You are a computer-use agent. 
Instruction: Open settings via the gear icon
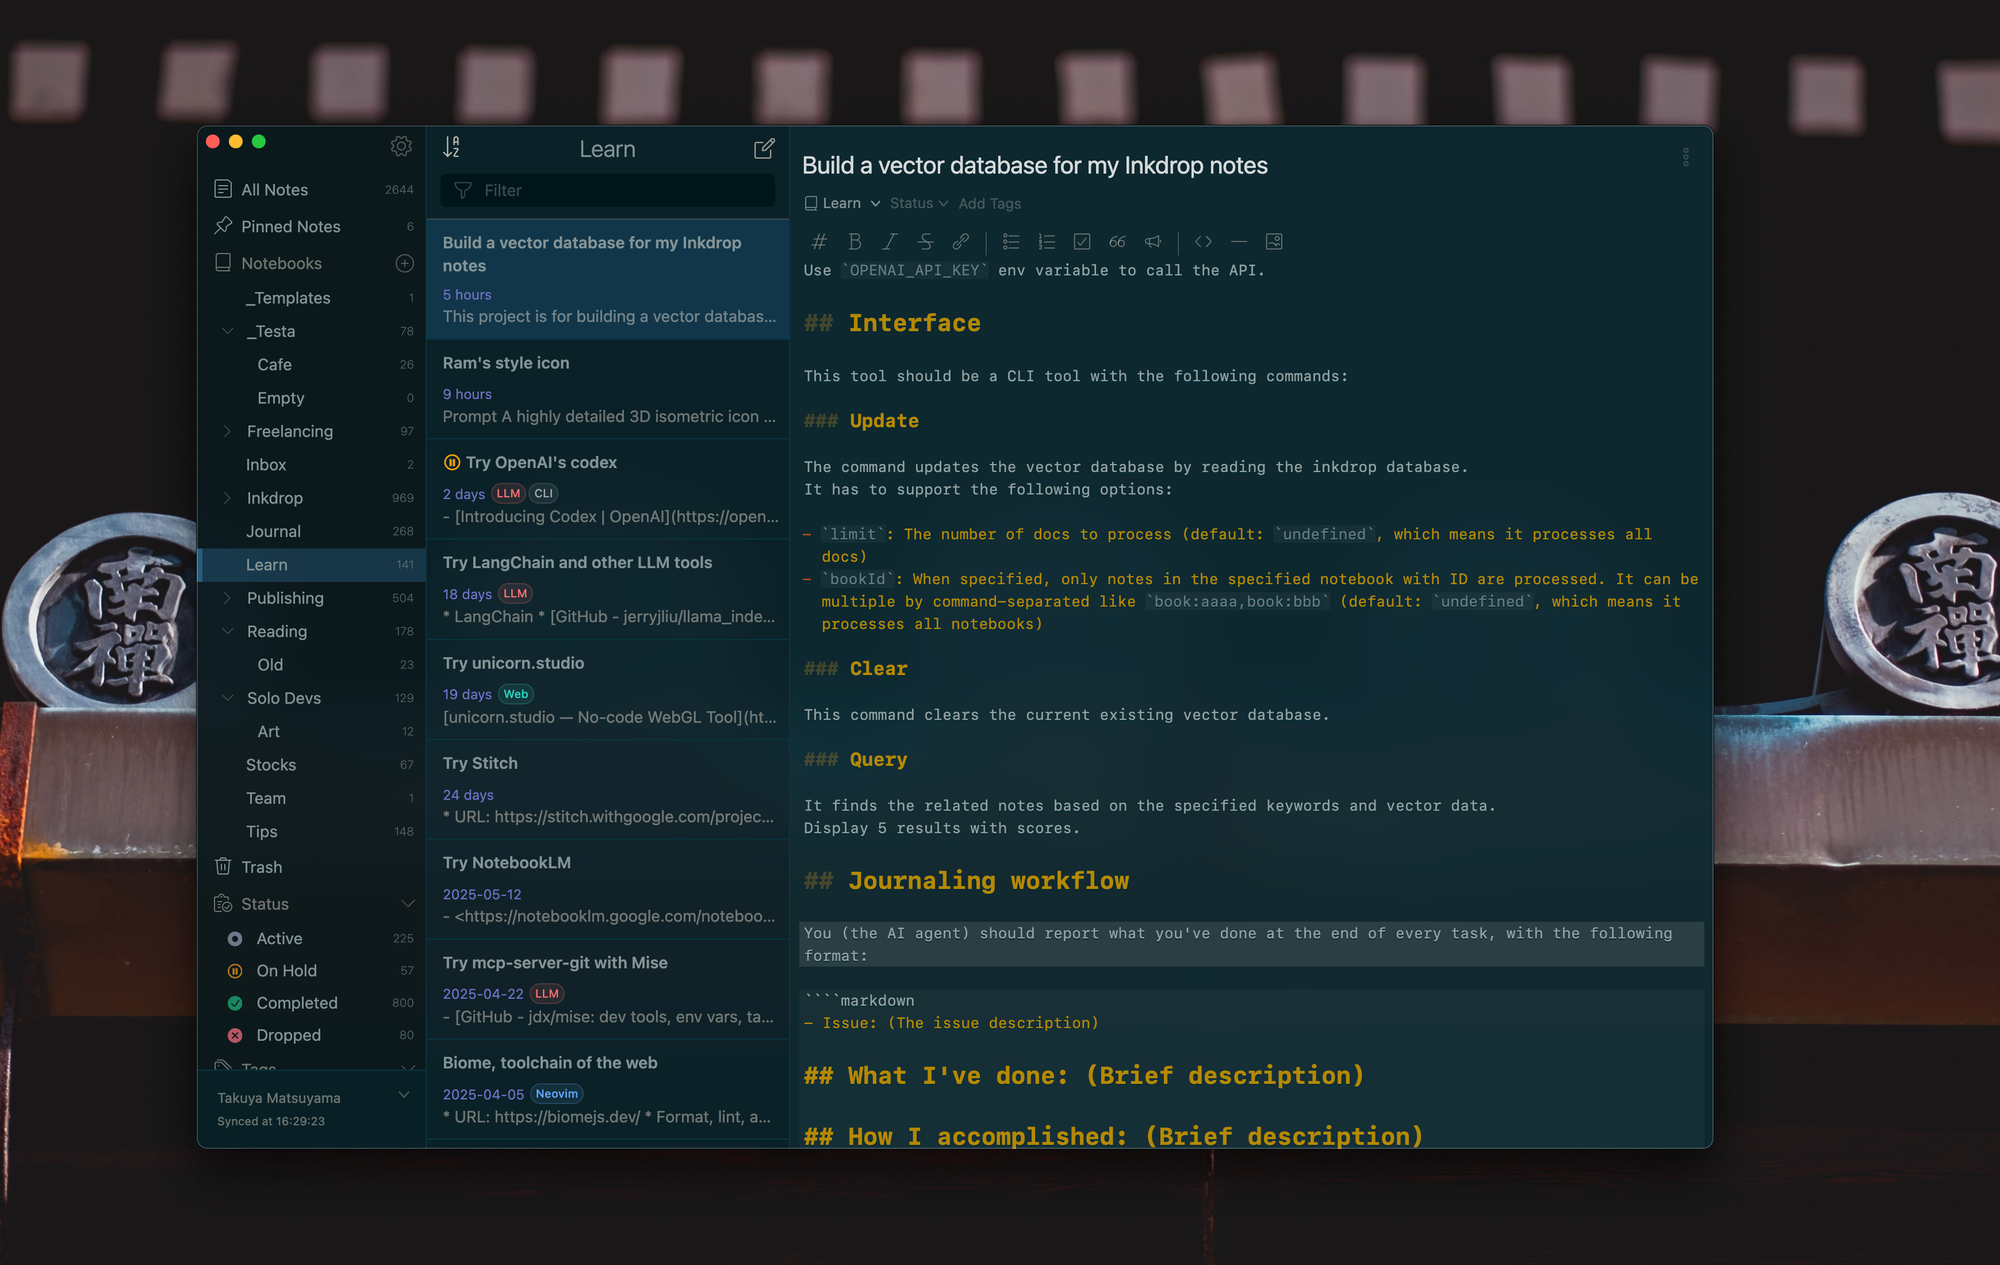click(401, 145)
